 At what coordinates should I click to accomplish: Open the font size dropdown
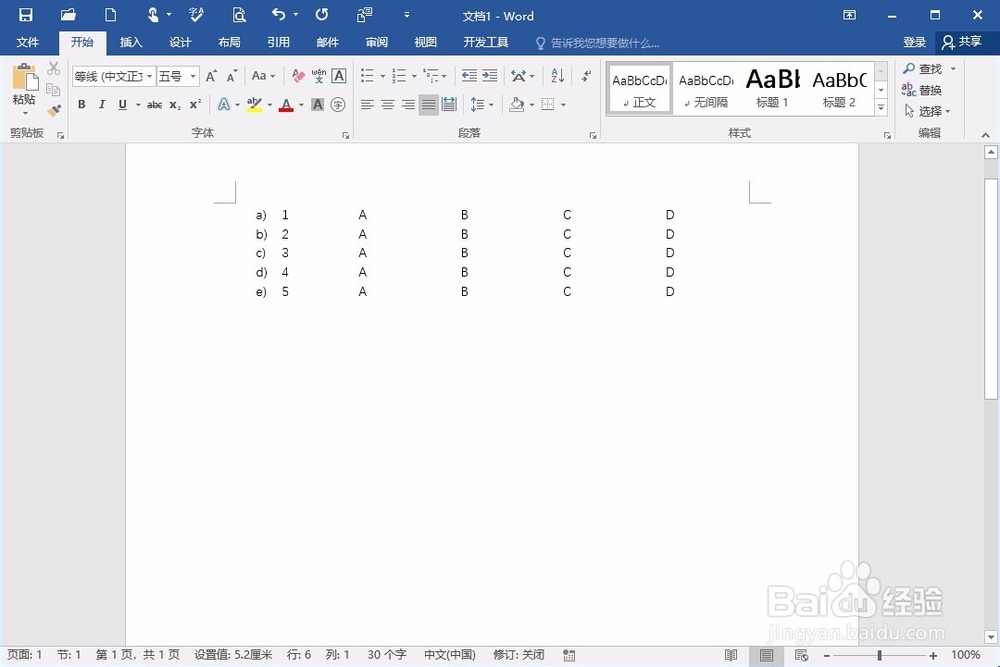[193, 77]
